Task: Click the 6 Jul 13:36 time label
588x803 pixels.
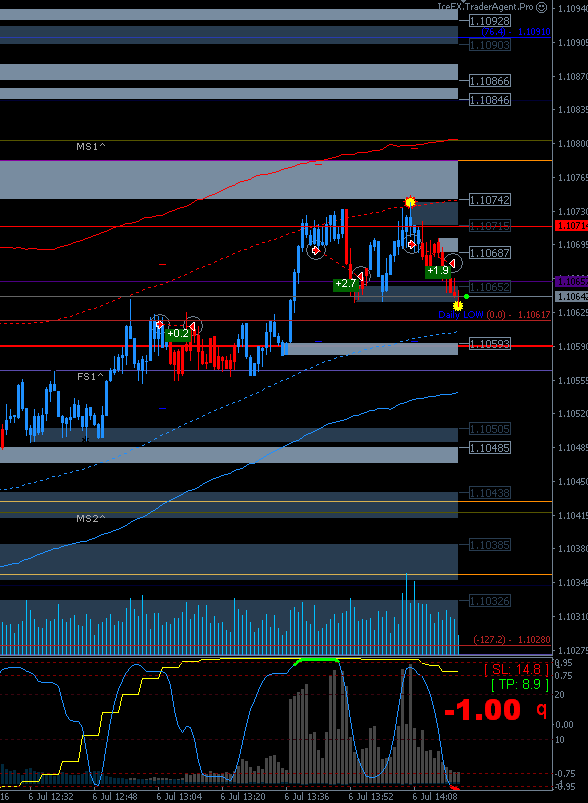Action: point(307,797)
